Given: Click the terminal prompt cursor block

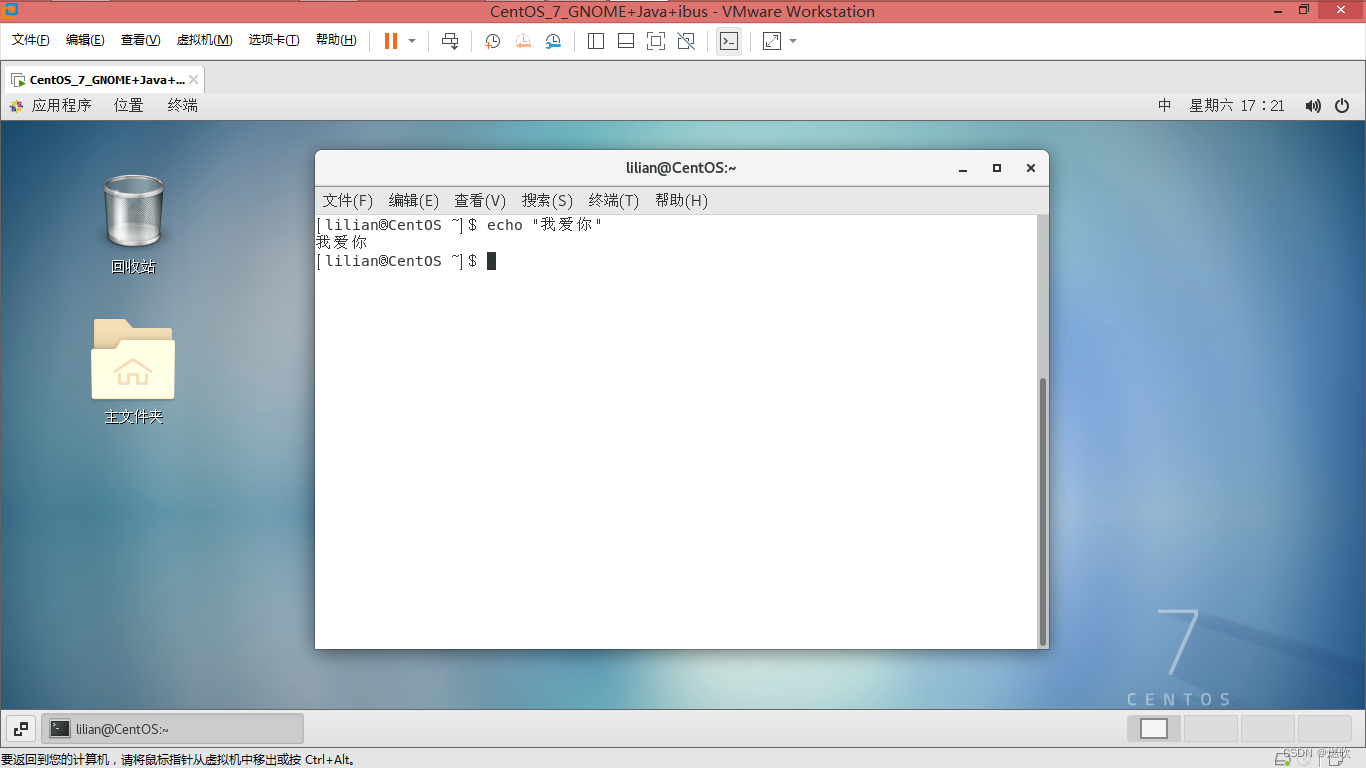Looking at the screenshot, I should point(491,261).
